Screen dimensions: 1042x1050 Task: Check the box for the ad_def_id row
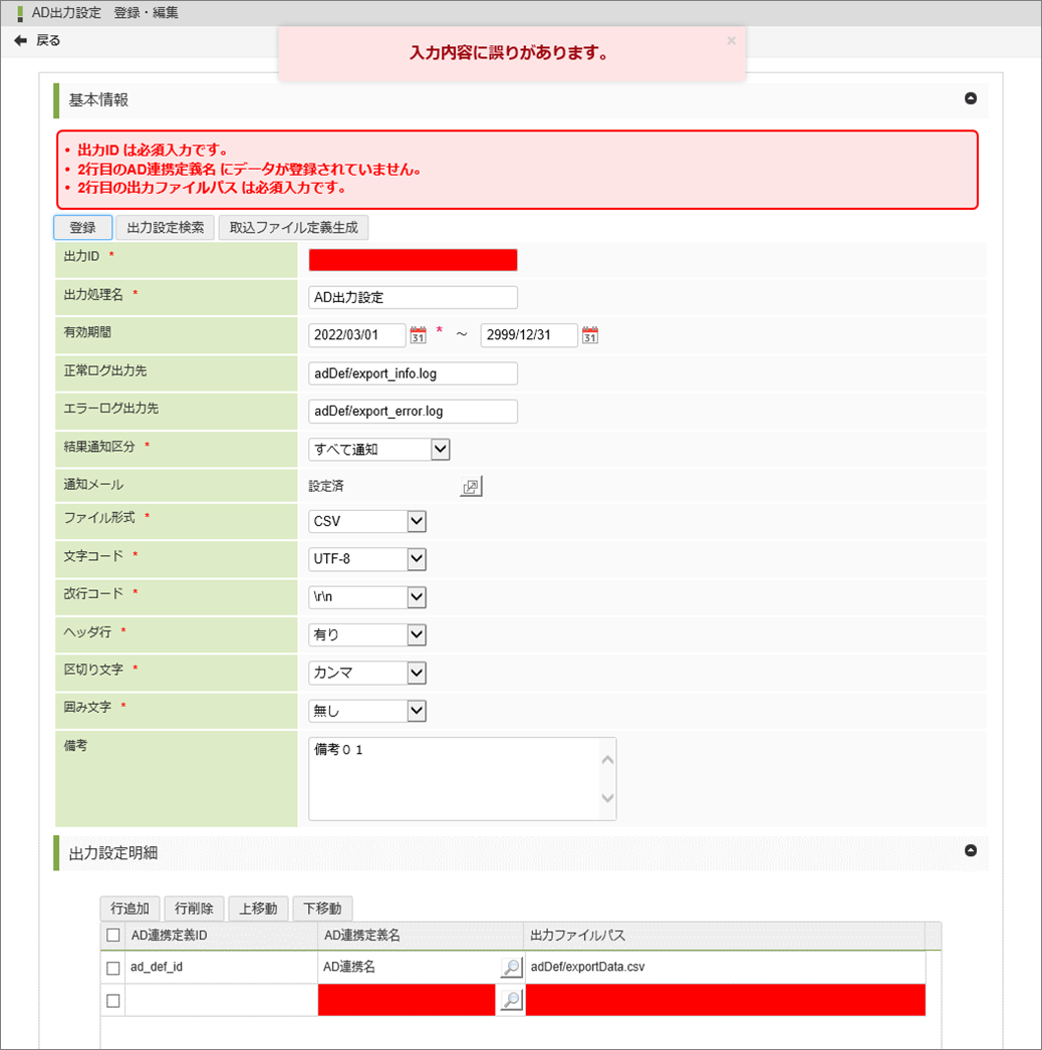tap(113, 968)
